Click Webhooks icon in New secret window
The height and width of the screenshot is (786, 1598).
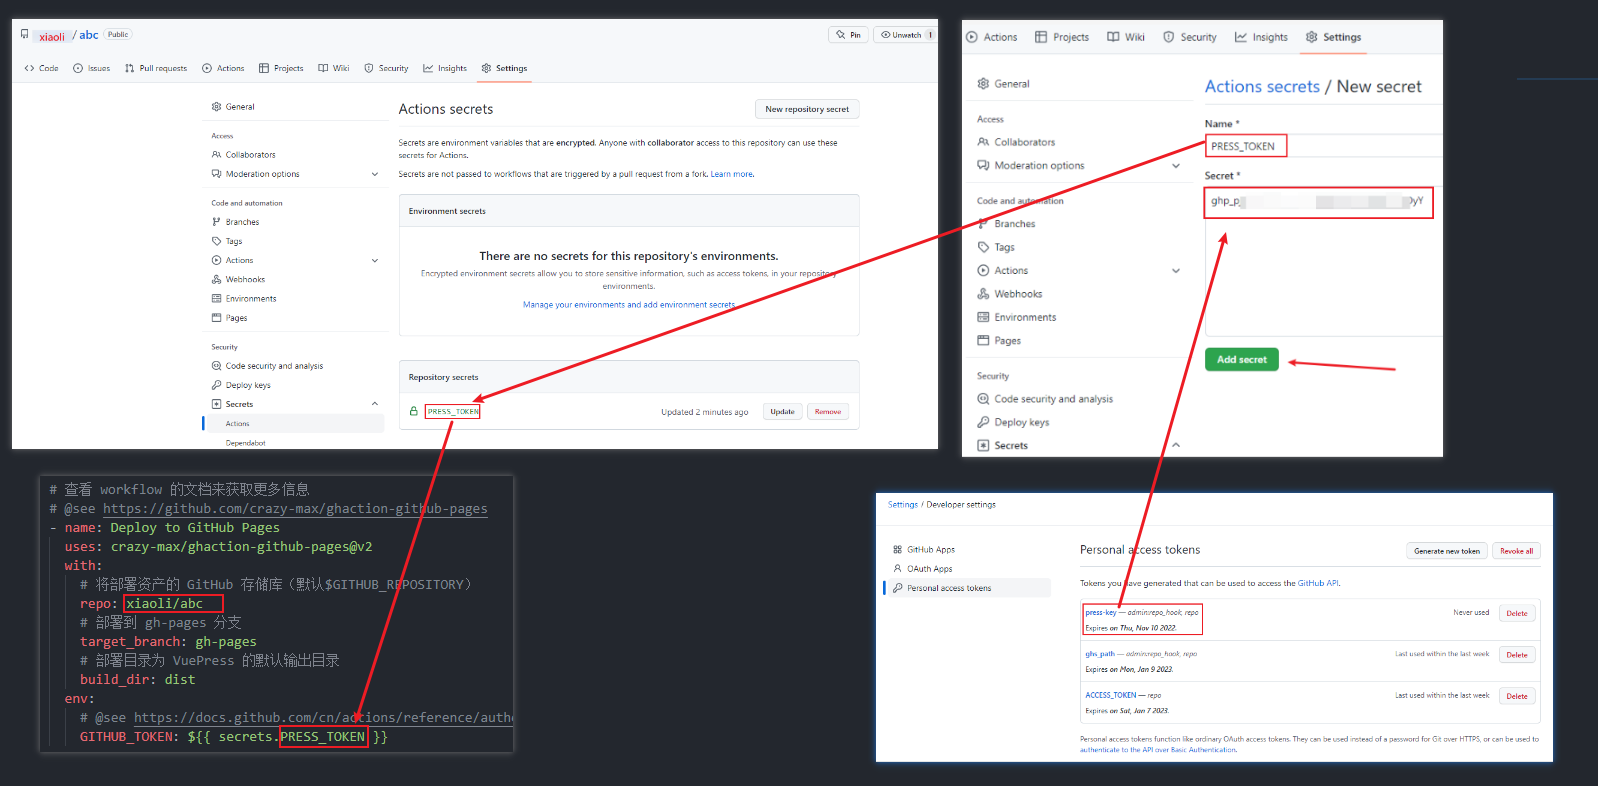[x=983, y=294]
